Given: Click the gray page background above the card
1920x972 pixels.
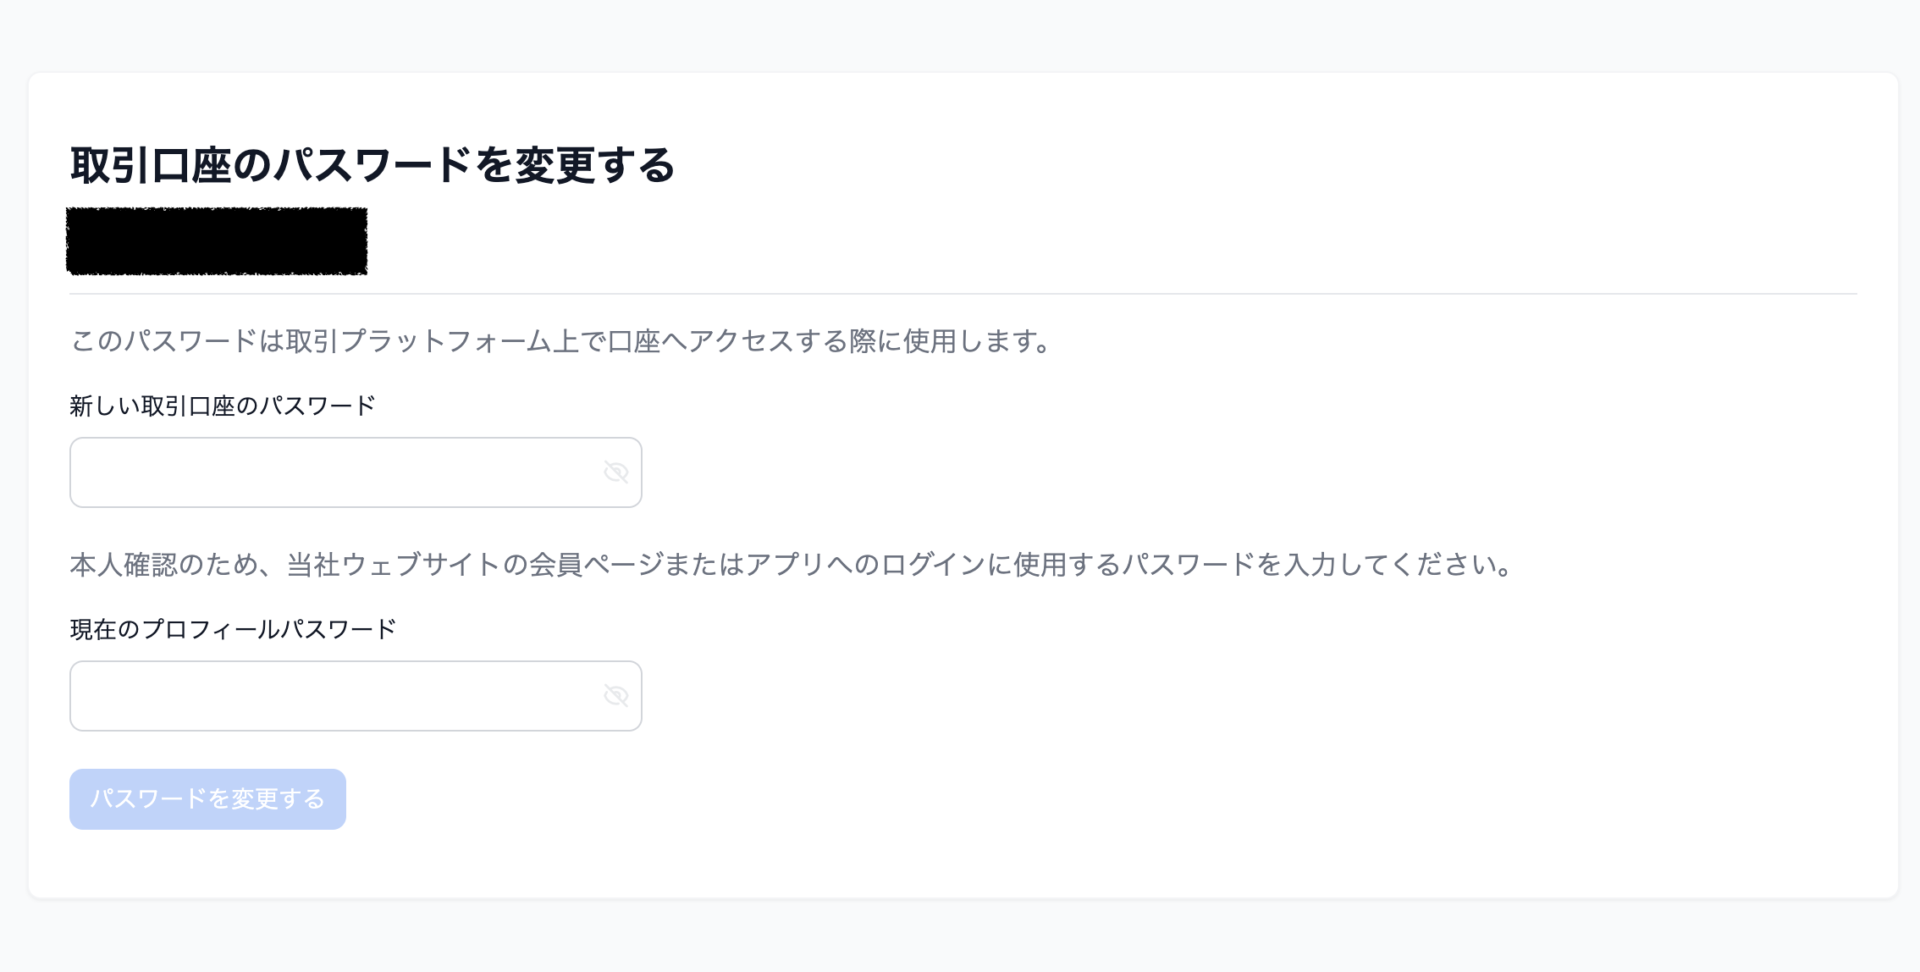Looking at the screenshot, I should [x=960, y=35].
